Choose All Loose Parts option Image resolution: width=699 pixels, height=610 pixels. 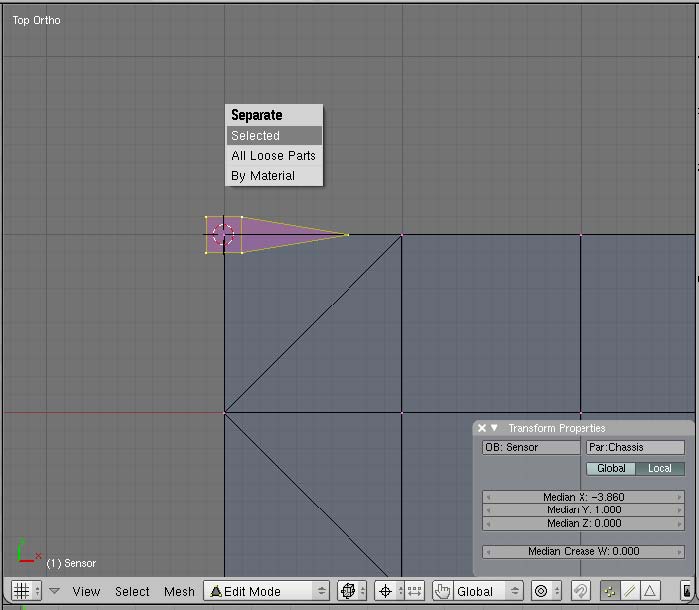[274, 156]
